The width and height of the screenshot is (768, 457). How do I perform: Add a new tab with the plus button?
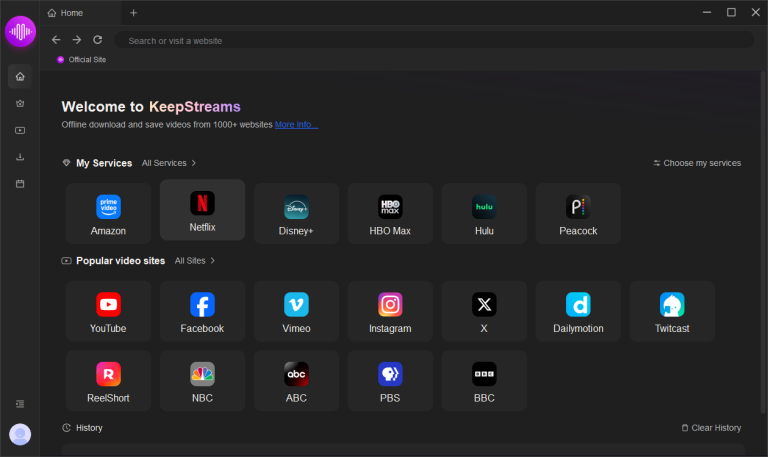(133, 13)
